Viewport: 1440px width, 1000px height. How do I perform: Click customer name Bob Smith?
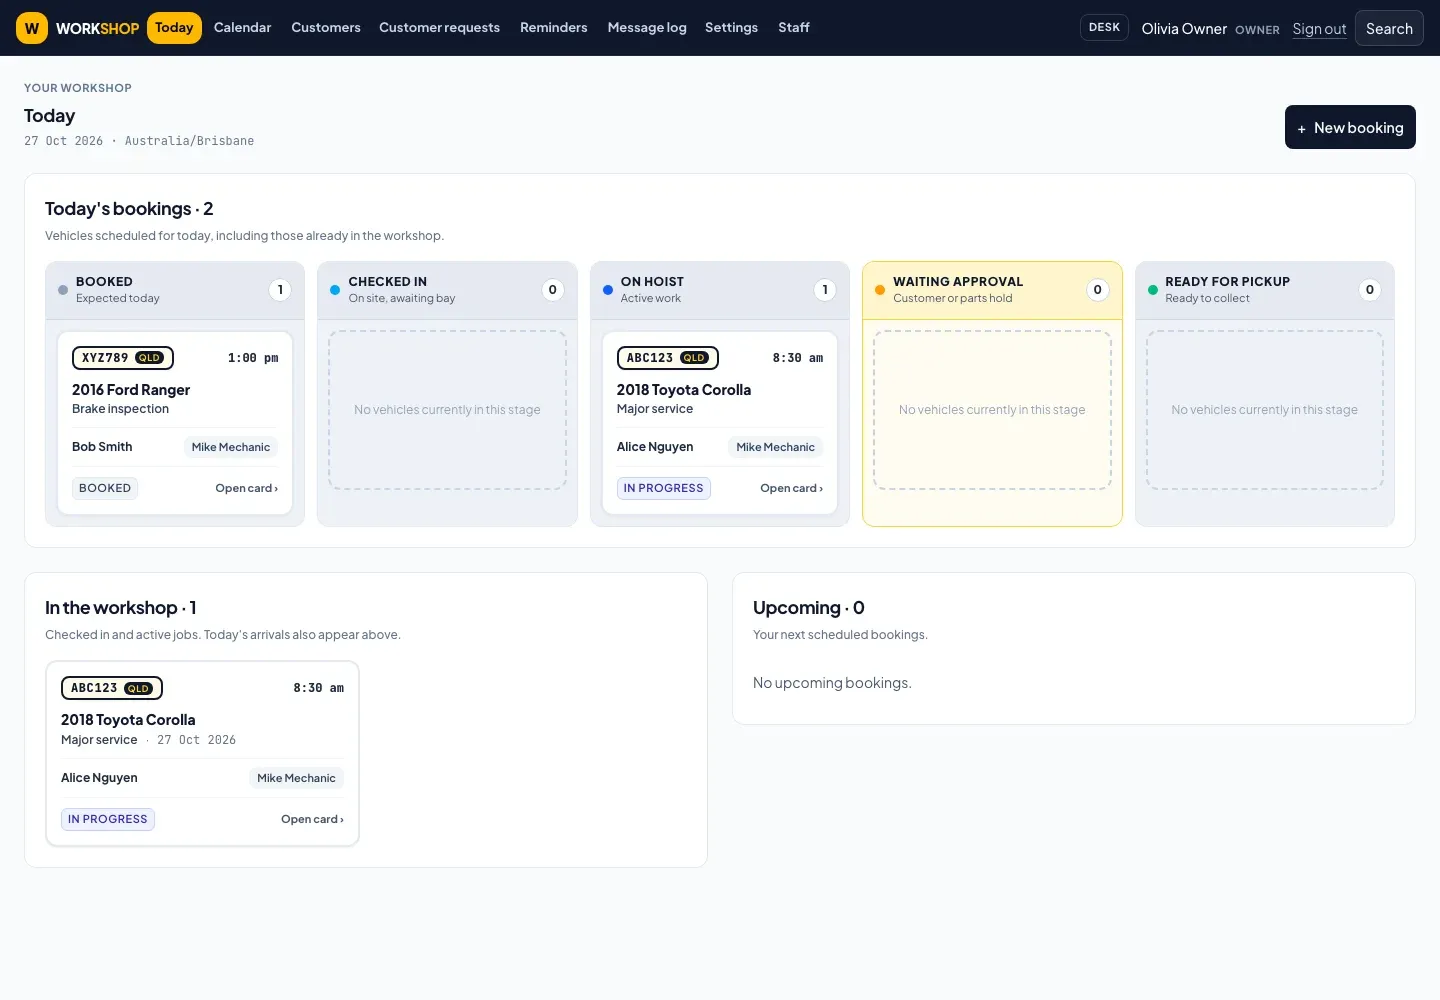[x=102, y=447]
